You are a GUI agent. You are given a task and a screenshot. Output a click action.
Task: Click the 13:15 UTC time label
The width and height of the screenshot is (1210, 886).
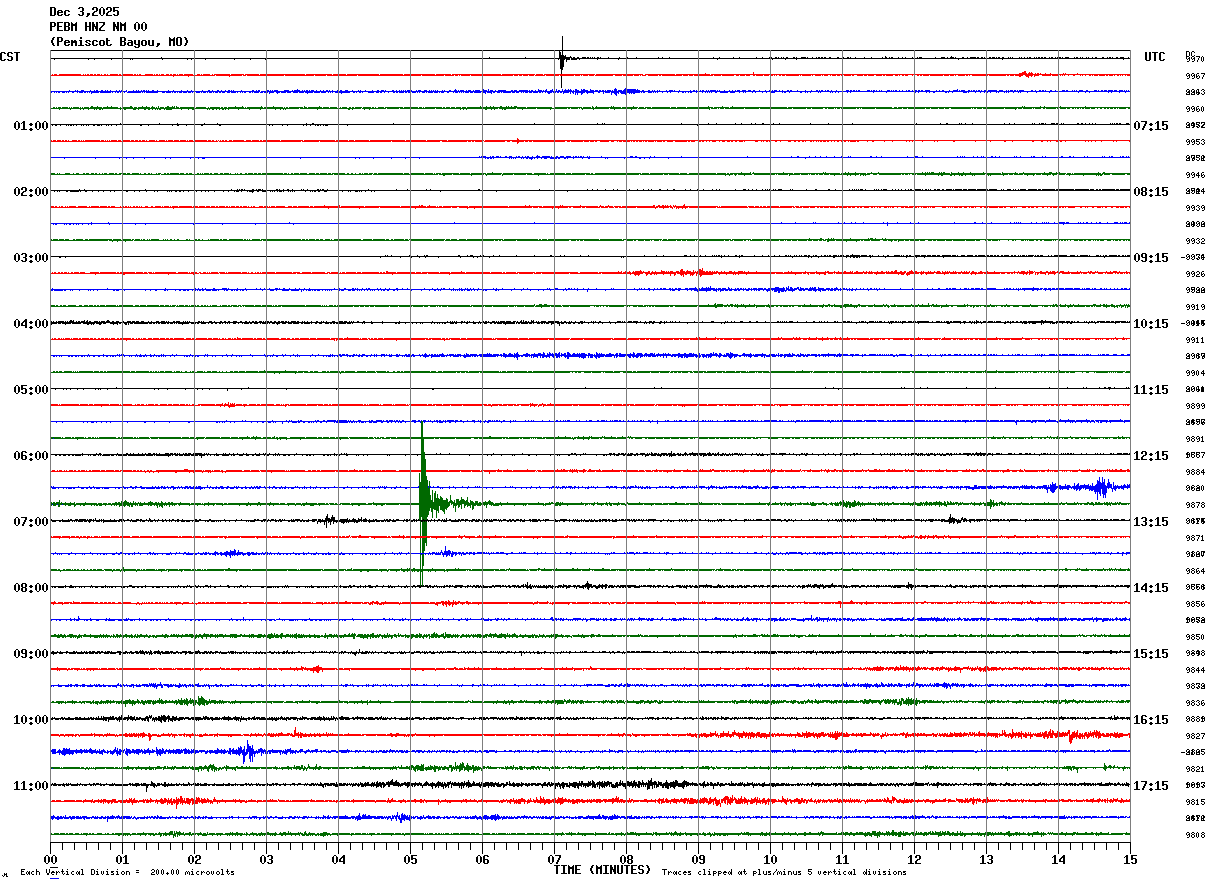[x=1151, y=522]
